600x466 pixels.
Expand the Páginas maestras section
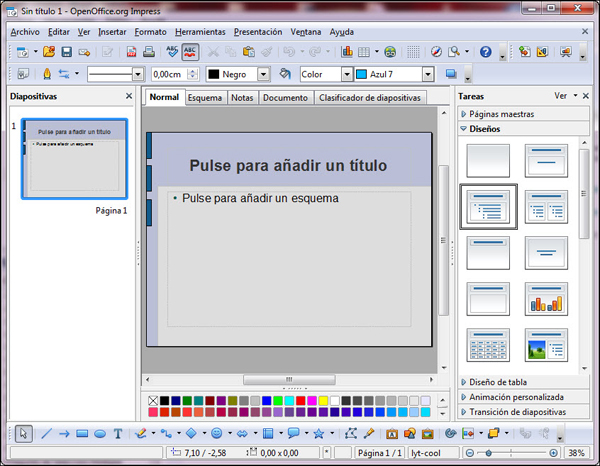pyautogui.click(x=523, y=114)
